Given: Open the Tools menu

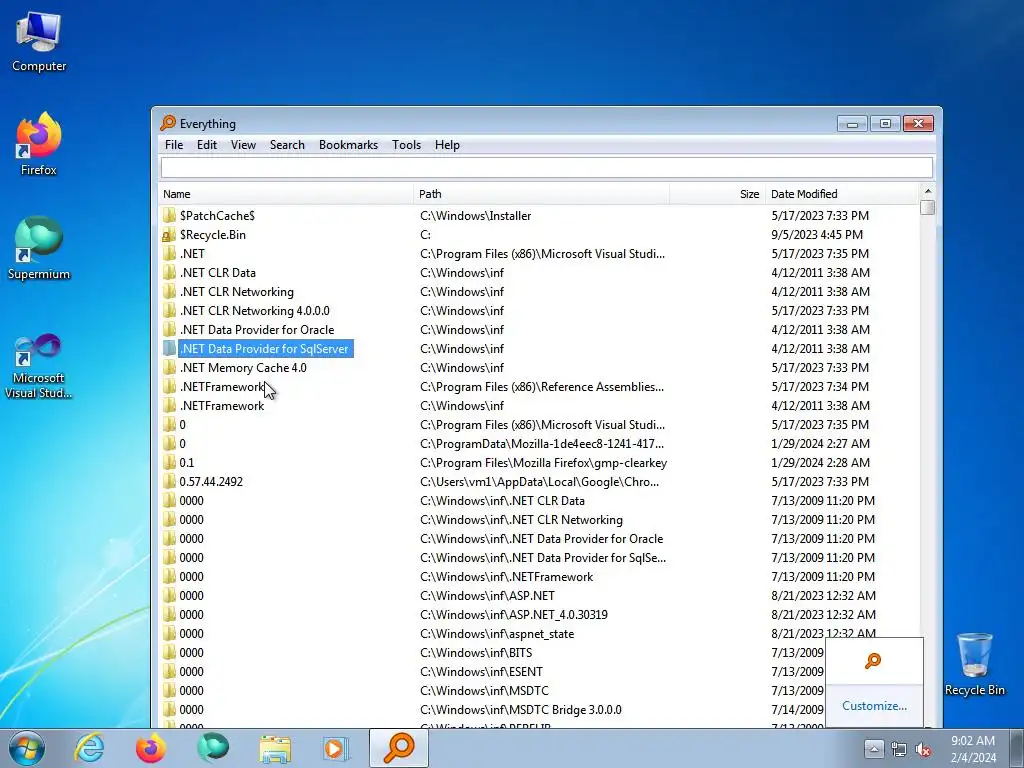Looking at the screenshot, I should point(406,145).
